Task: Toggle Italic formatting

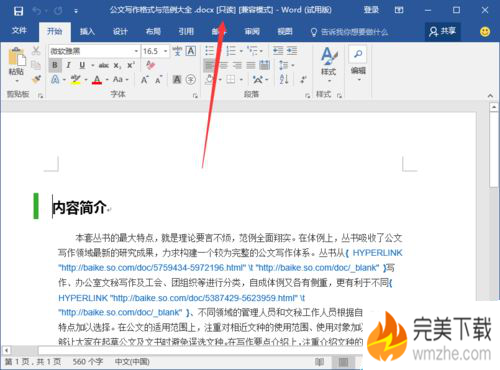Action: point(68,65)
